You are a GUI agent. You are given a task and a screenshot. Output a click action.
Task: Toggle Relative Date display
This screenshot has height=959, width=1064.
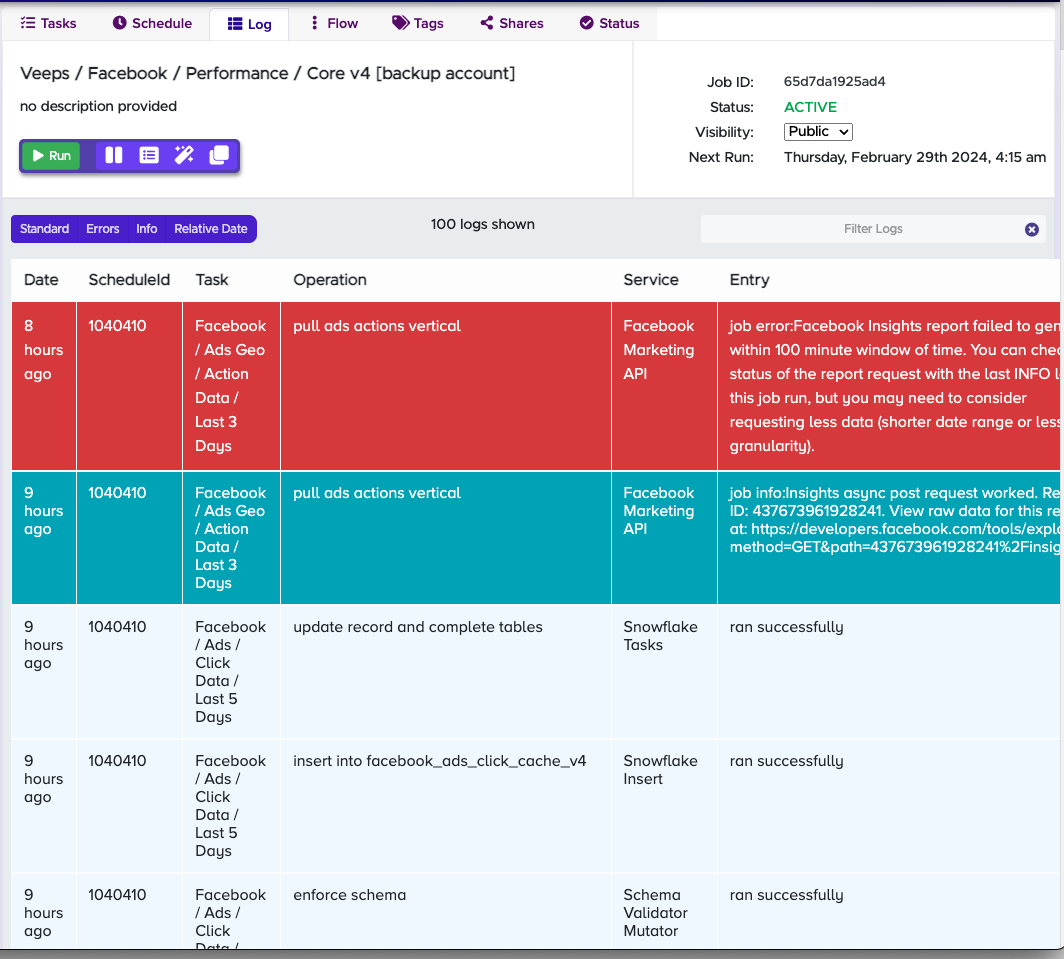(210, 229)
